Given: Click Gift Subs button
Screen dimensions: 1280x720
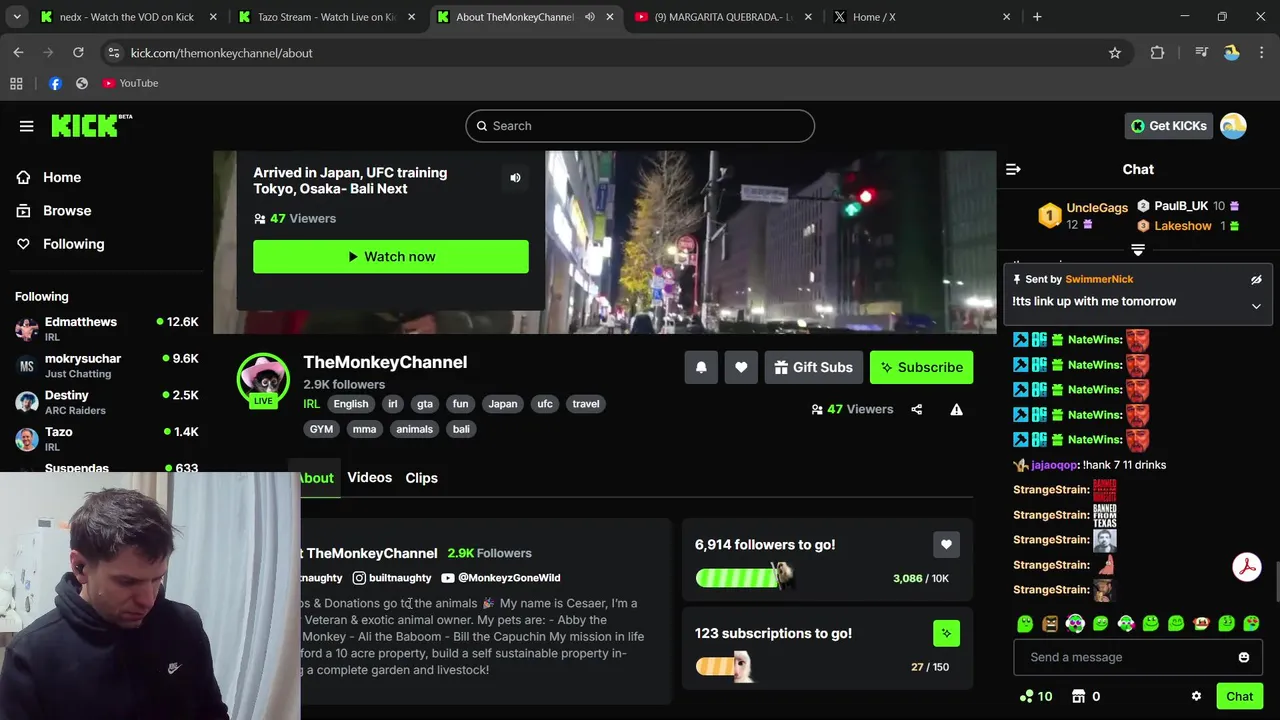Looking at the screenshot, I should coord(812,367).
